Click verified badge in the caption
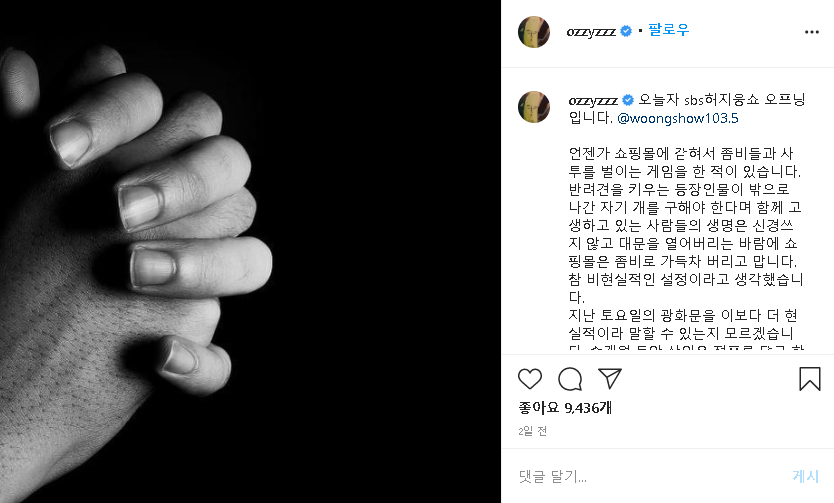Image resolution: width=834 pixels, height=503 pixels. 628,100
